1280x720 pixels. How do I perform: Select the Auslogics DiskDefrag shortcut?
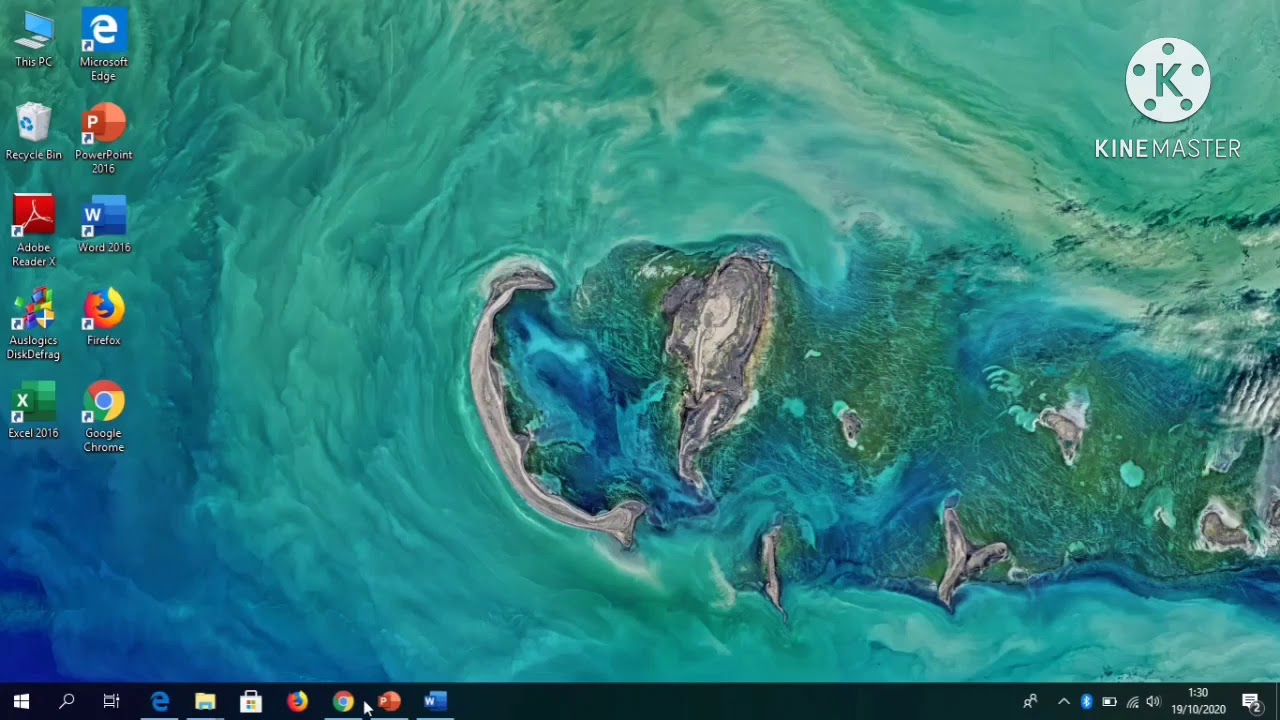[33, 324]
